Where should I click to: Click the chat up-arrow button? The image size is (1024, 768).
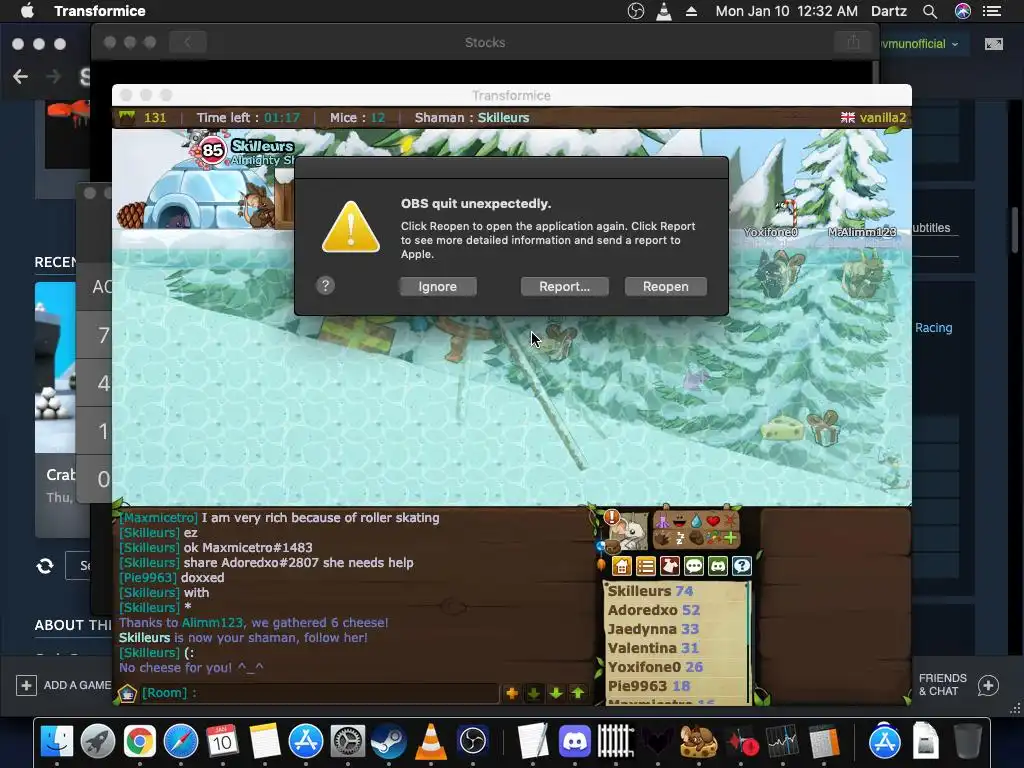tap(578, 693)
